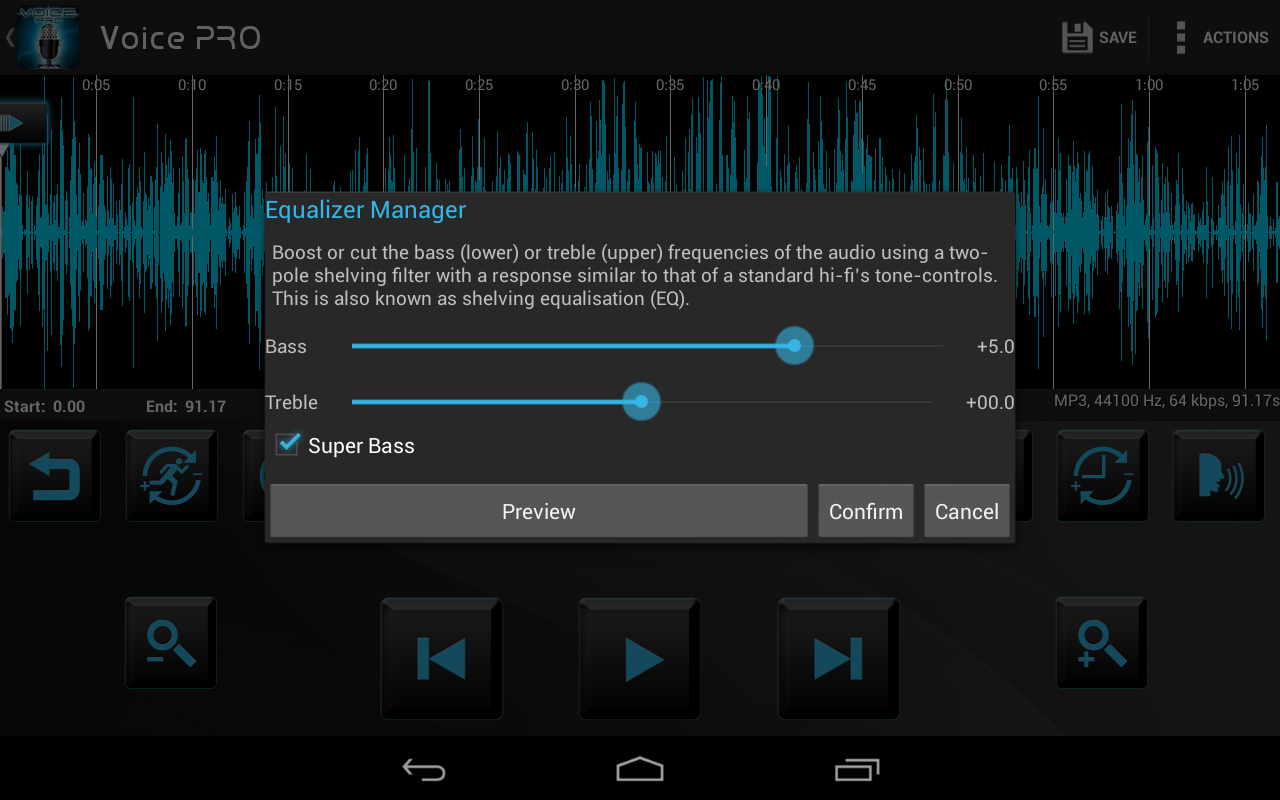Play the audio recording

click(x=640, y=659)
